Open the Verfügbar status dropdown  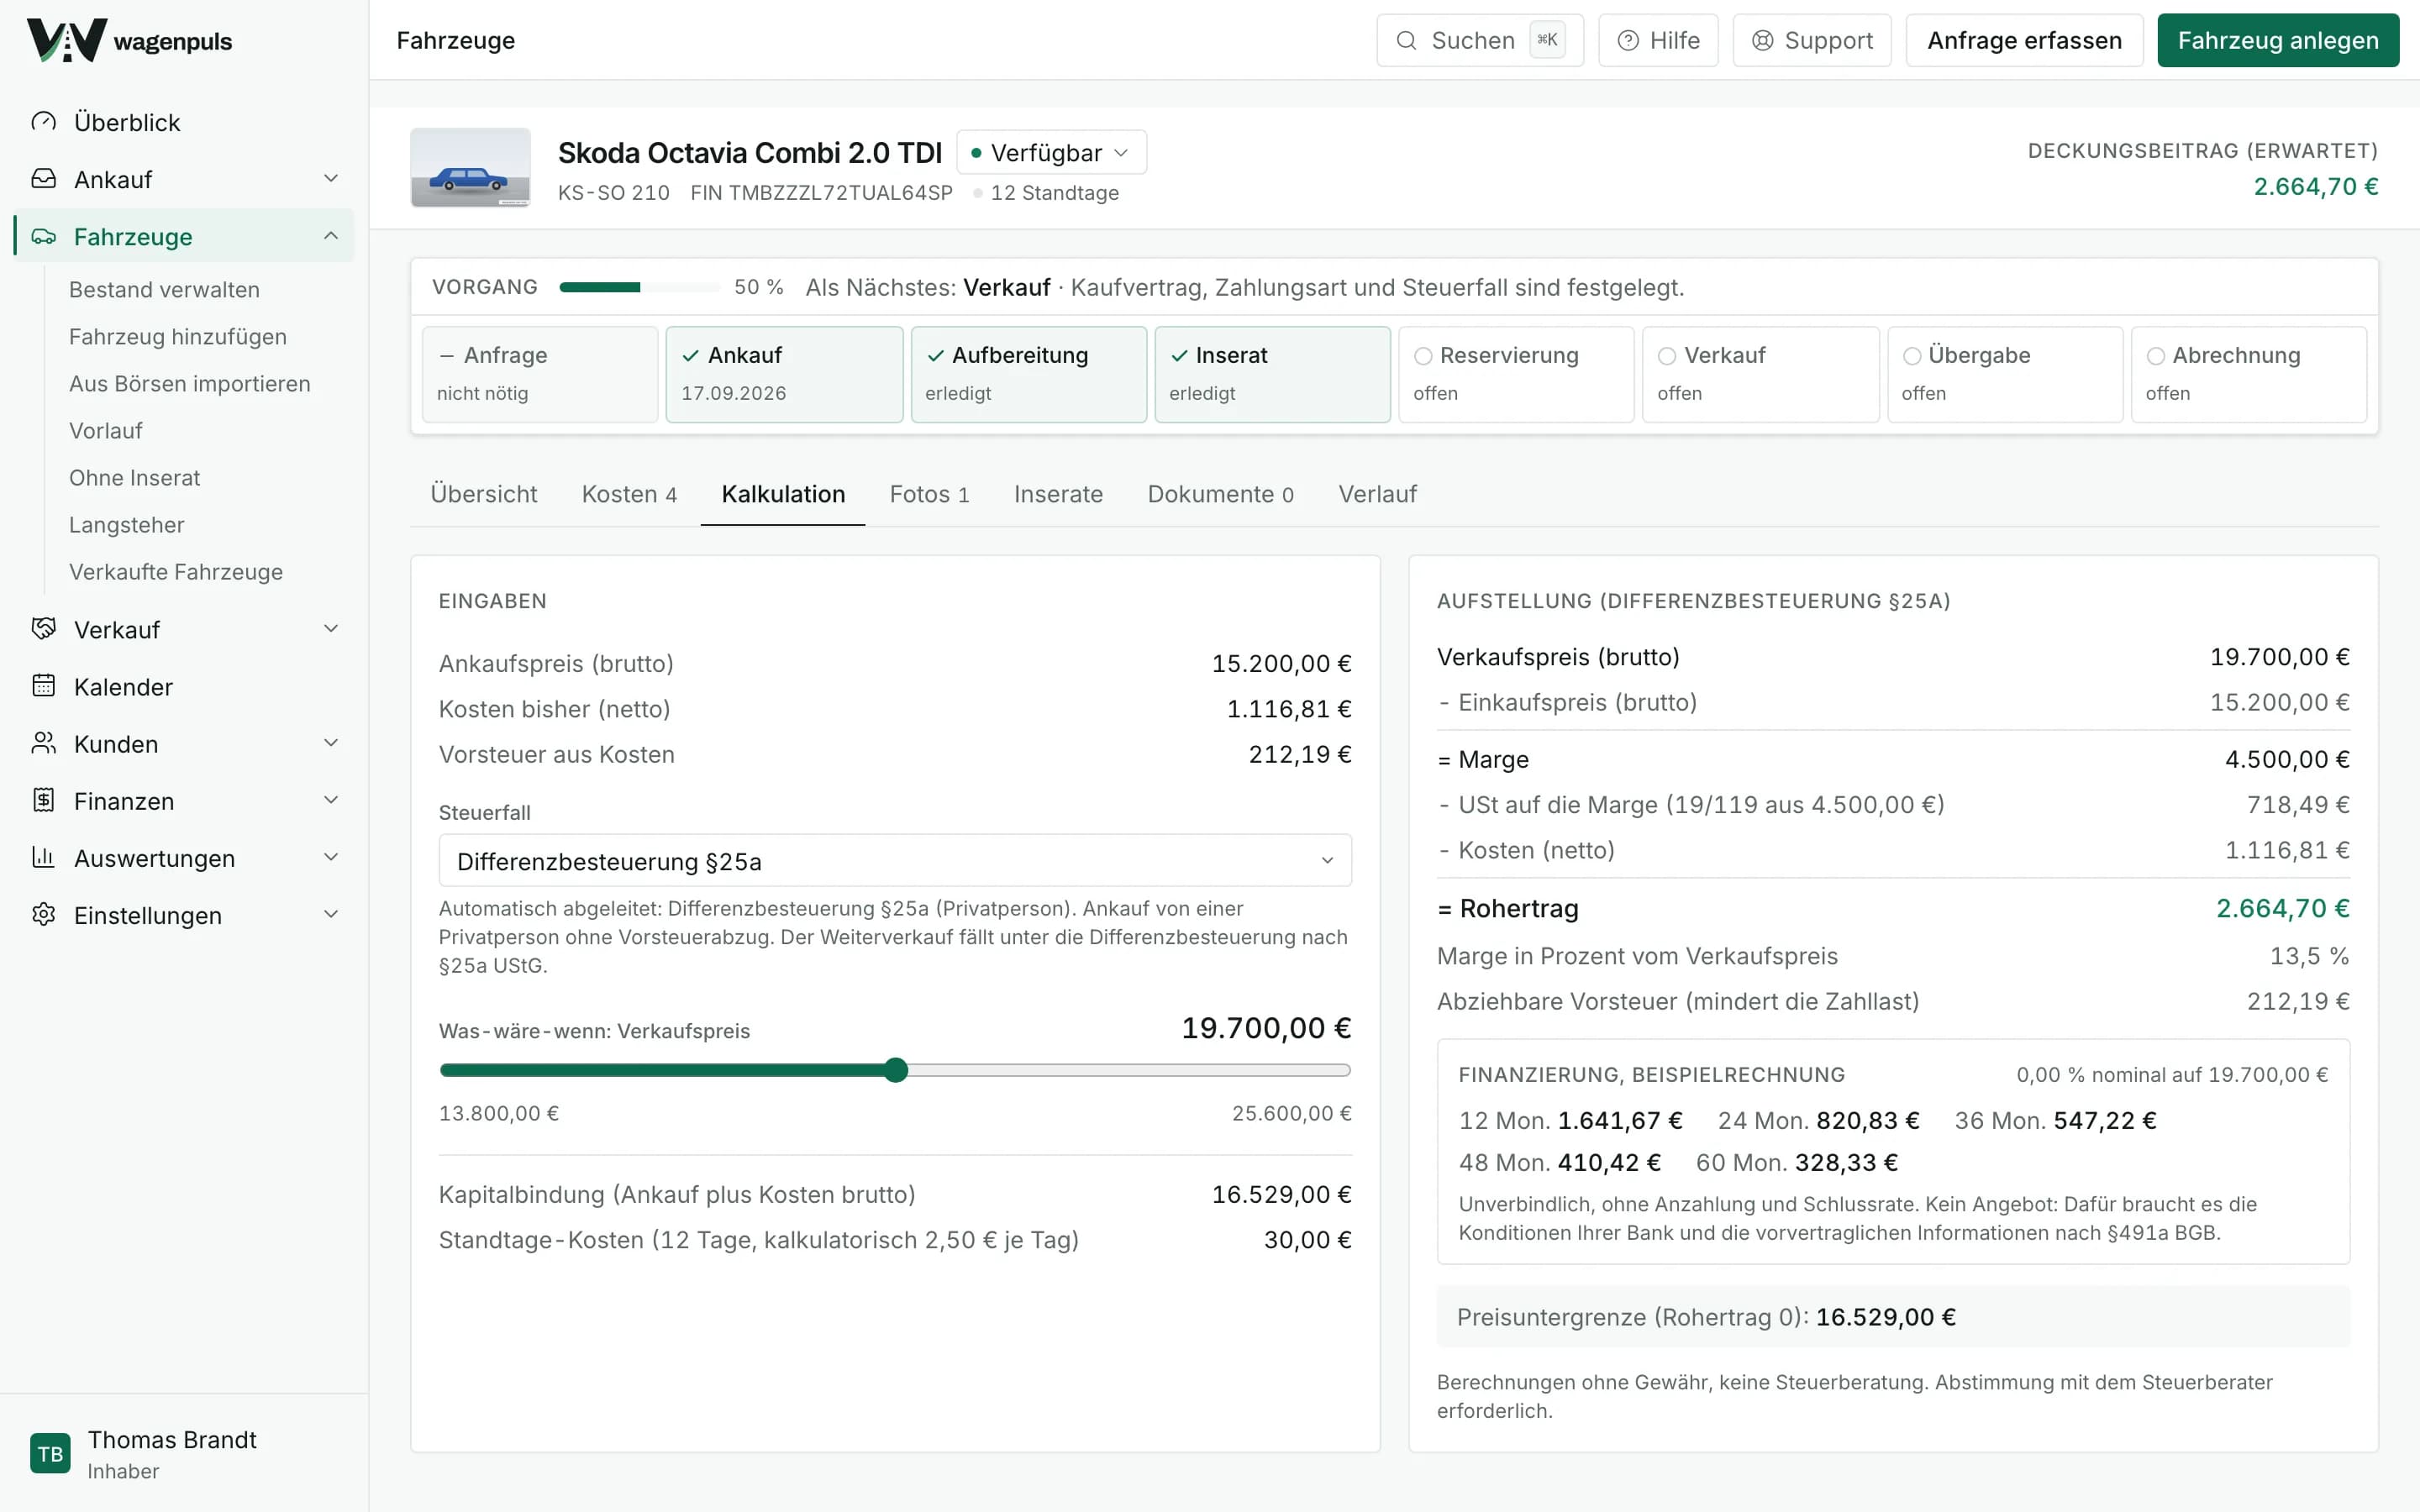1051,152
